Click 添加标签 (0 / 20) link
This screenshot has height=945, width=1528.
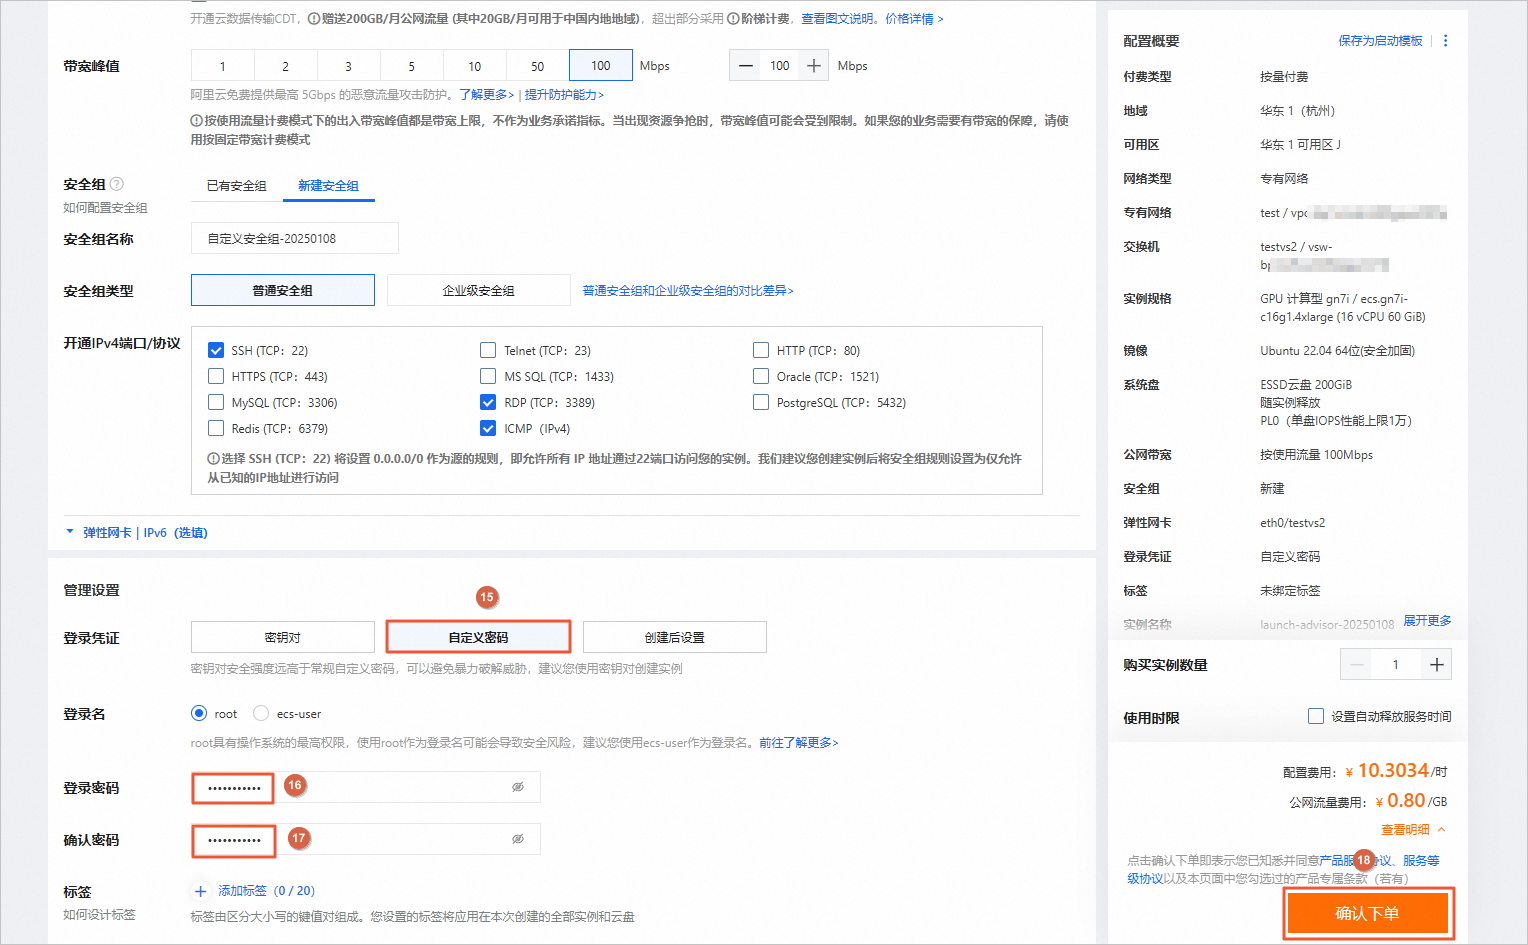point(266,891)
